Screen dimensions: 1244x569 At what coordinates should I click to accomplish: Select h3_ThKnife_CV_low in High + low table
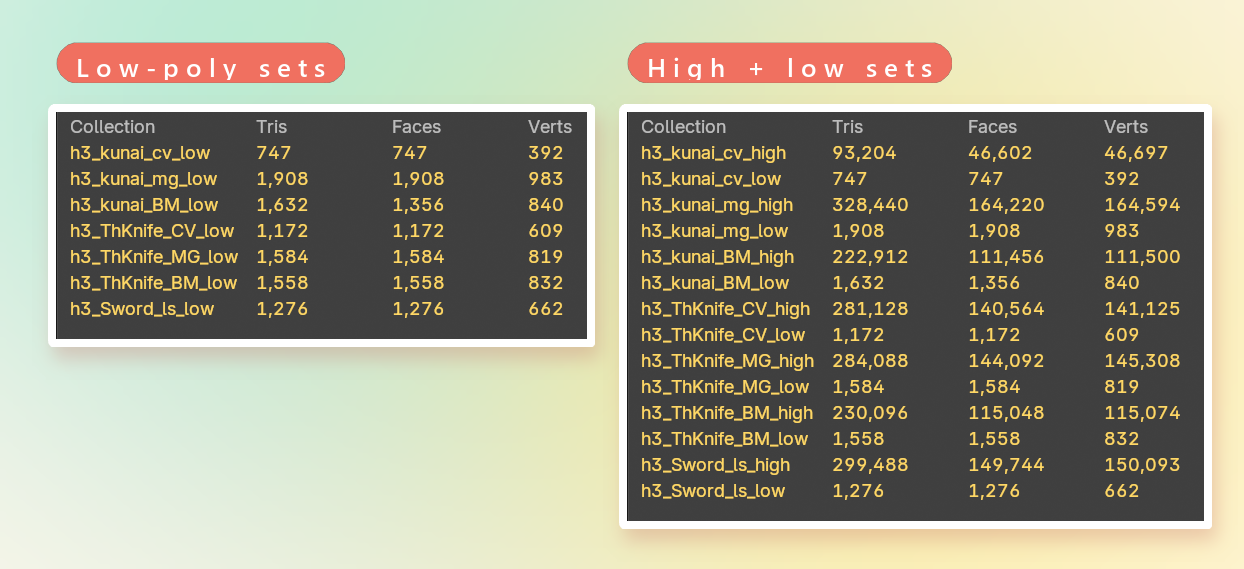[723, 335]
